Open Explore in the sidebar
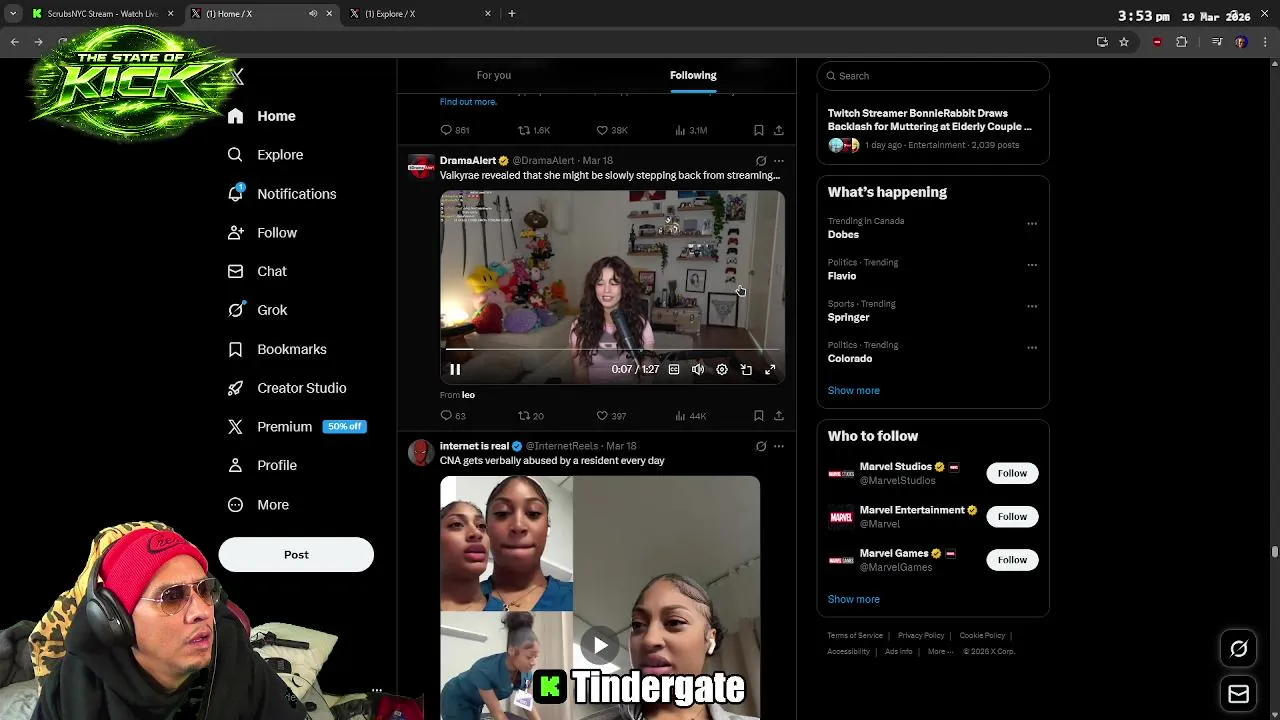The width and height of the screenshot is (1280, 720). coord(265,155)
